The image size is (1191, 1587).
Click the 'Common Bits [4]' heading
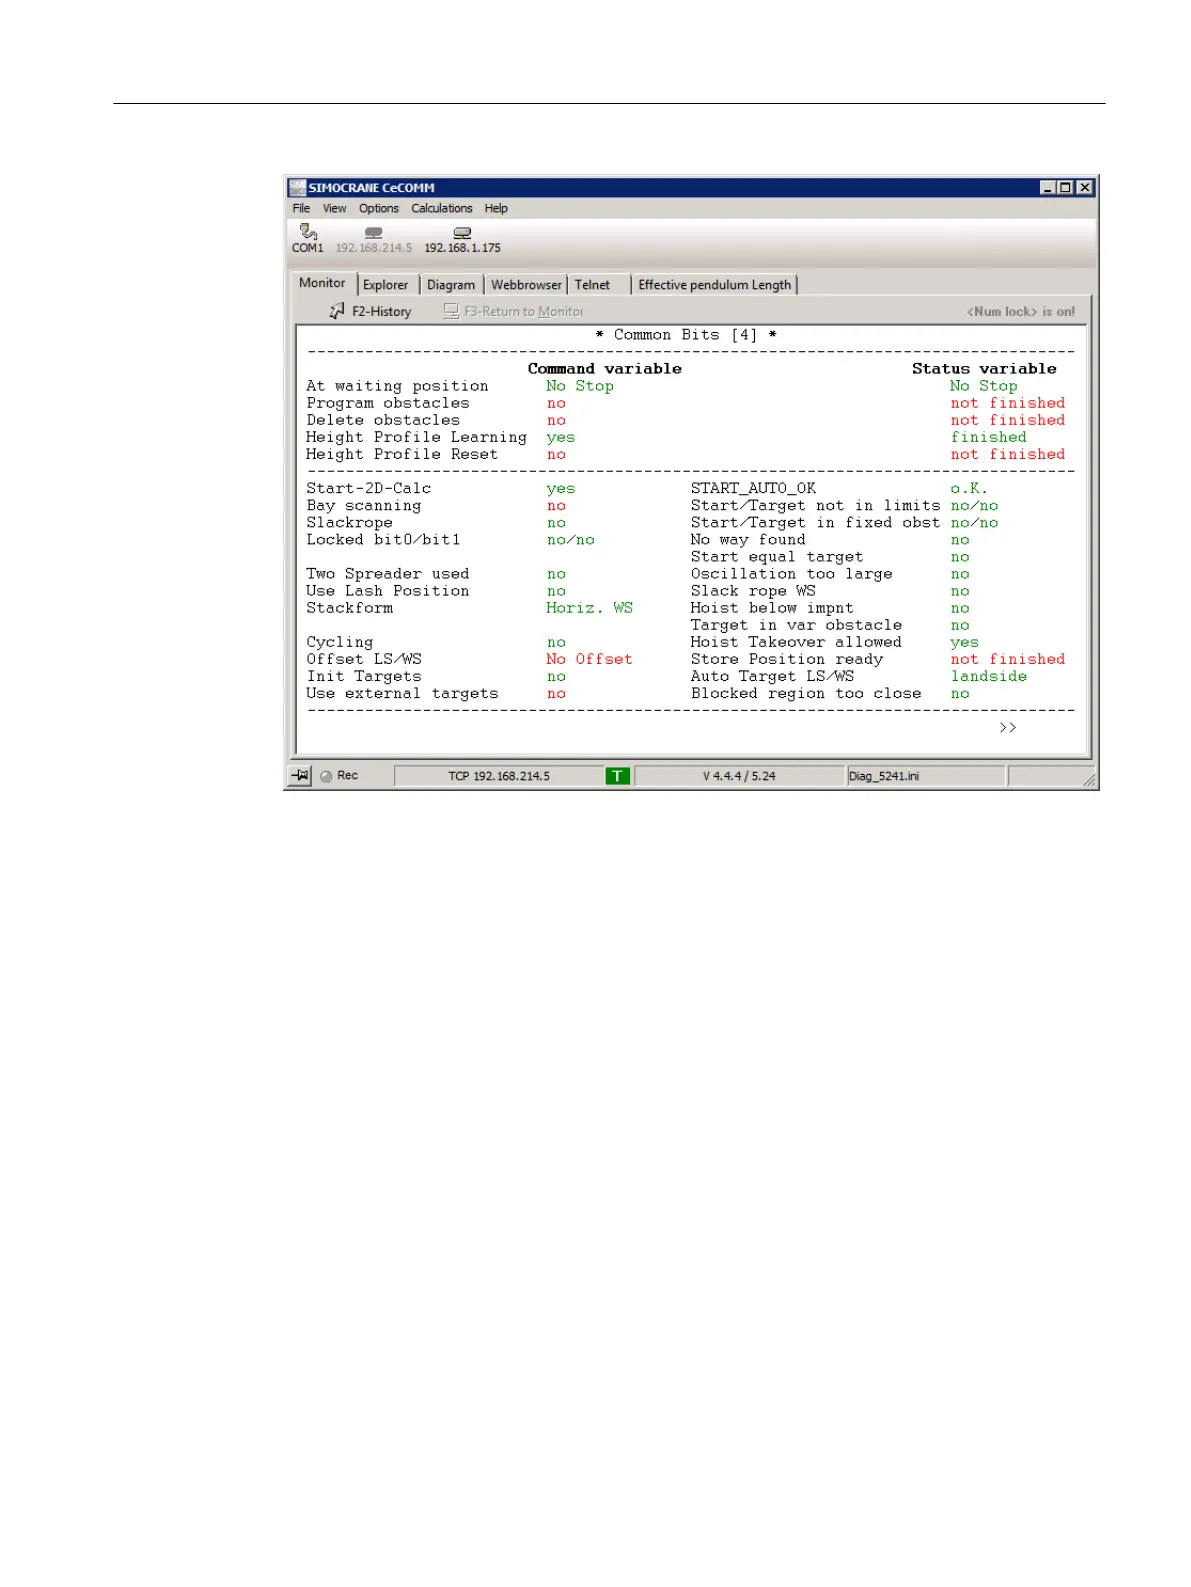(686, 335)
